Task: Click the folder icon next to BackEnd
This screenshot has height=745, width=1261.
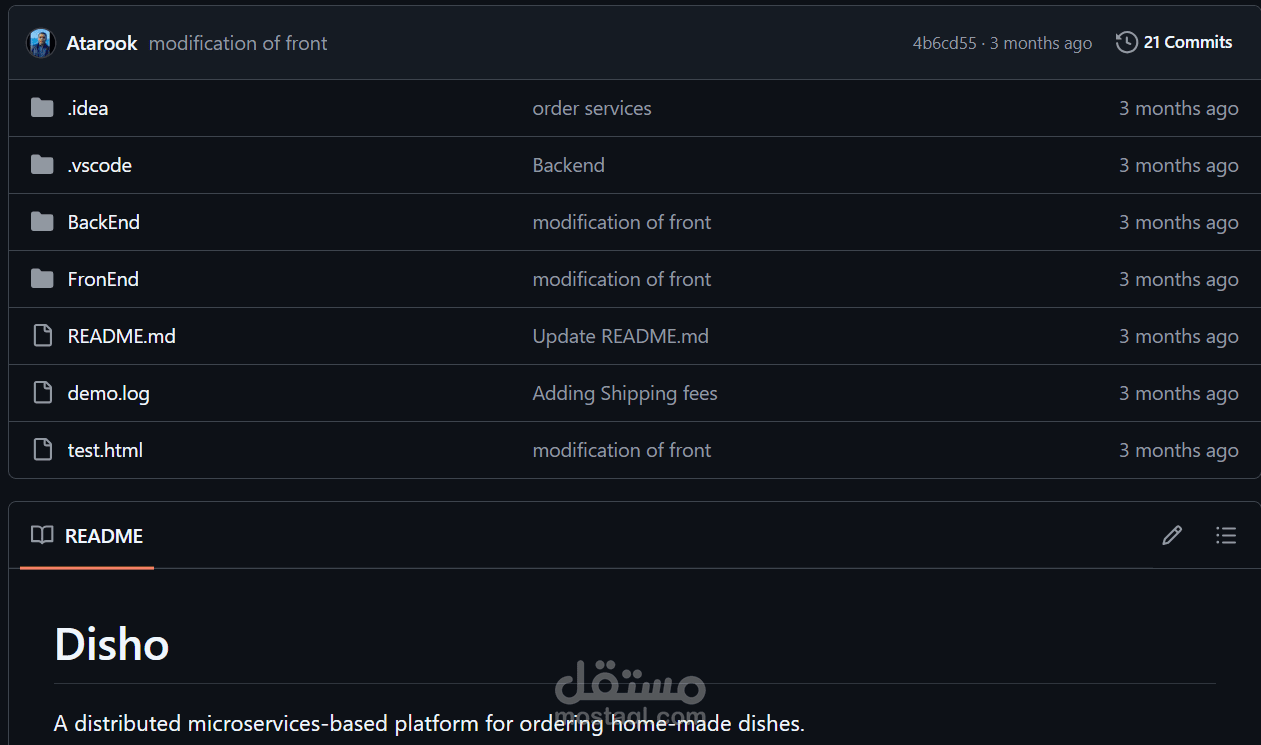Action: (41, 222)
